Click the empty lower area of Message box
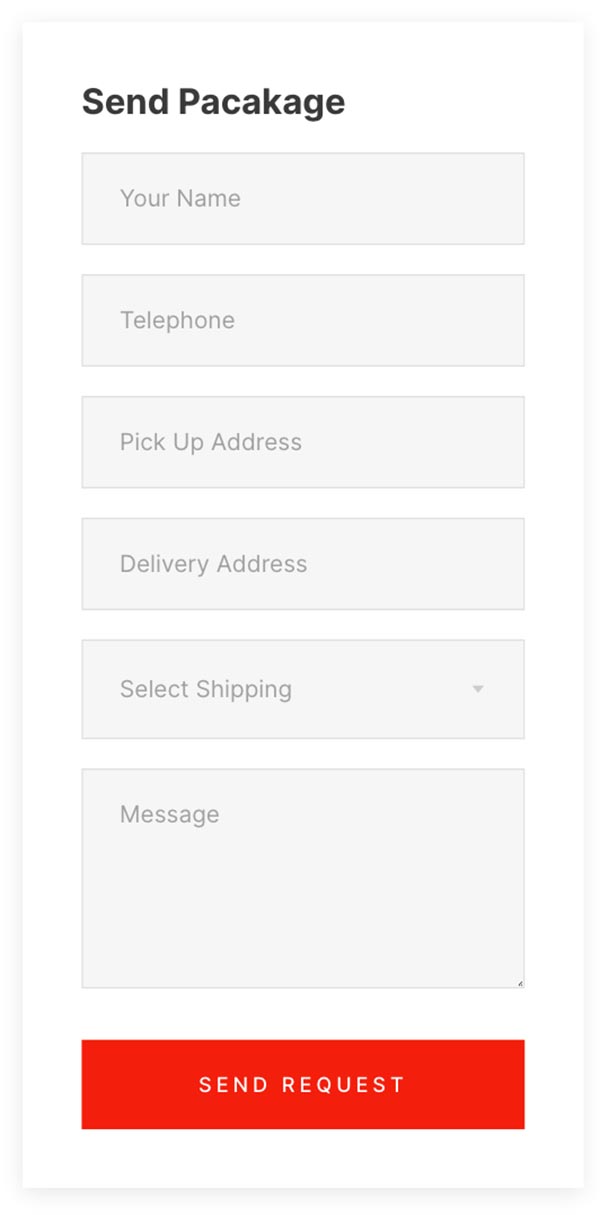 pyautogui.click(x=302, y=940)
